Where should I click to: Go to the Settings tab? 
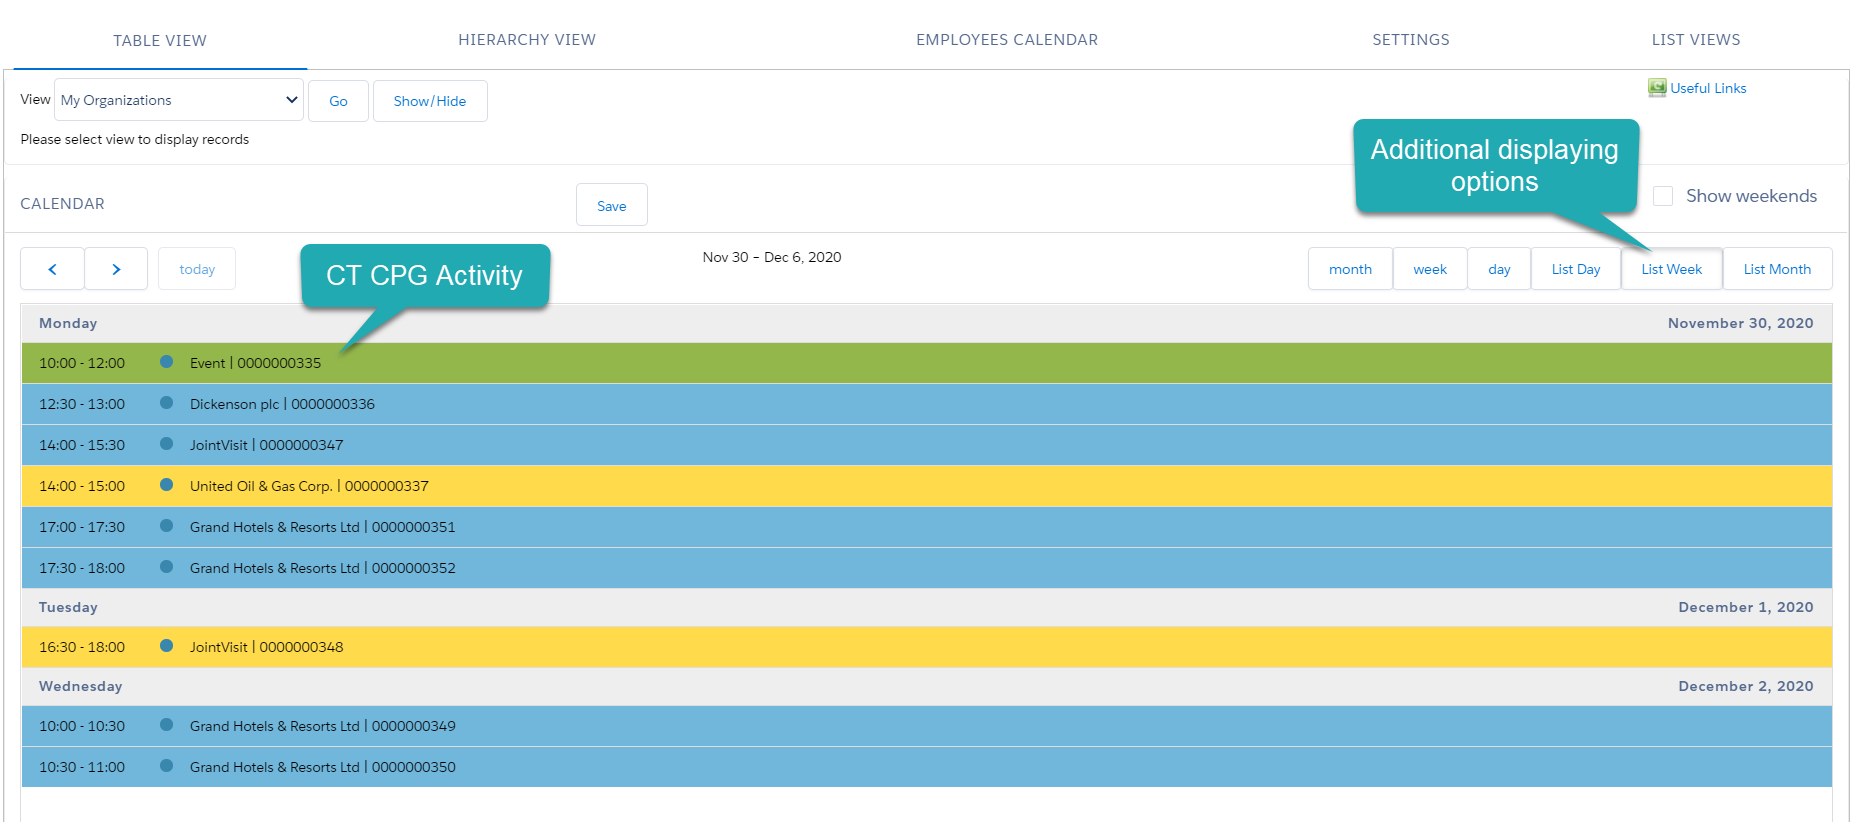tap(1410, 40)
